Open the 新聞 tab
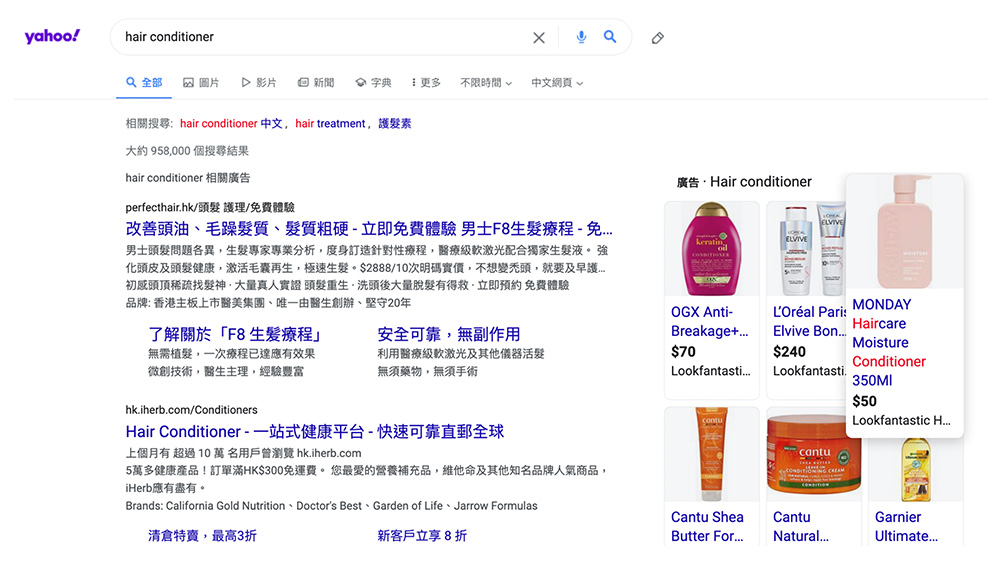The height and width of the screenshot is (580, 1000). pos(316,82)
